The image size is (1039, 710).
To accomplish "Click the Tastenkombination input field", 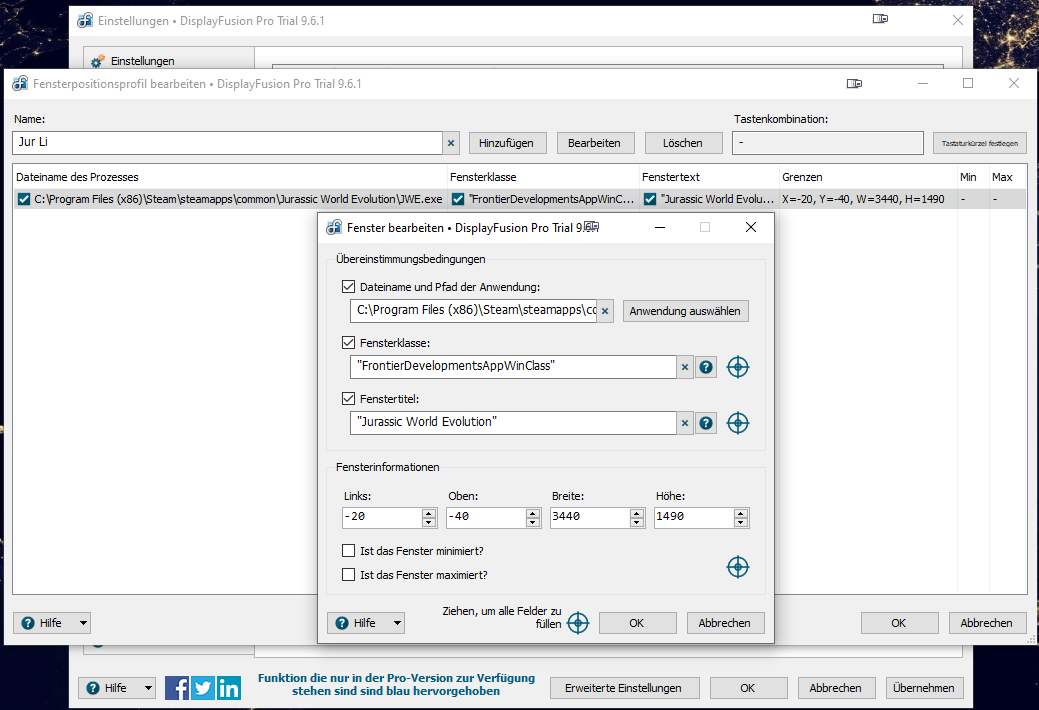I will click(828, 143).
